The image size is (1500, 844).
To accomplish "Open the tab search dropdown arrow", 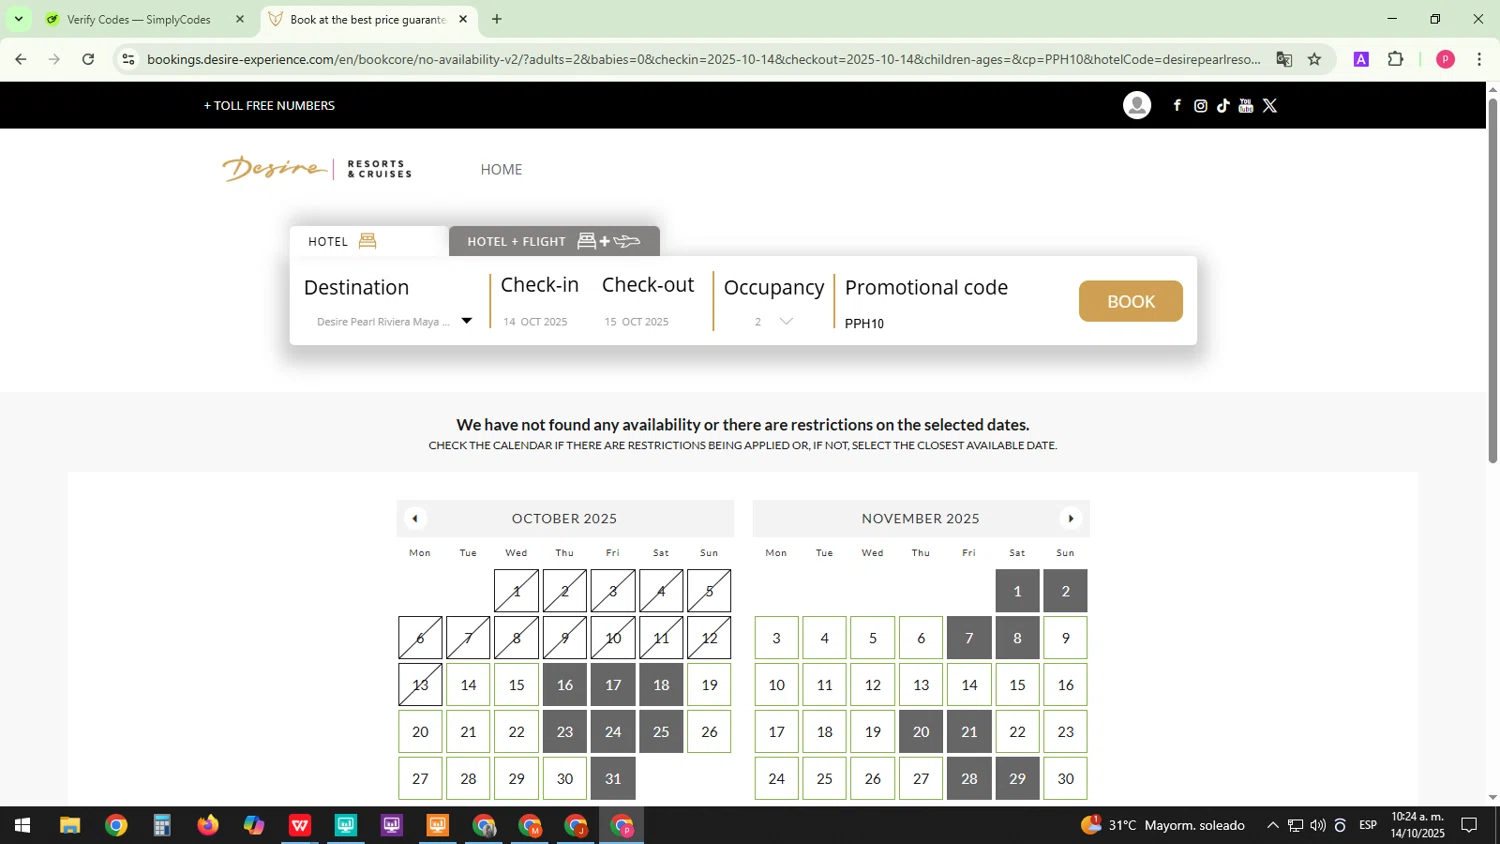I will (18, 19).
